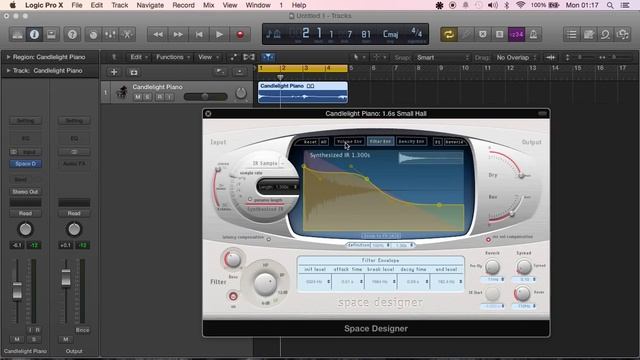Open the Navigate menu
This screenshot has height=360, width=640.
150,5
